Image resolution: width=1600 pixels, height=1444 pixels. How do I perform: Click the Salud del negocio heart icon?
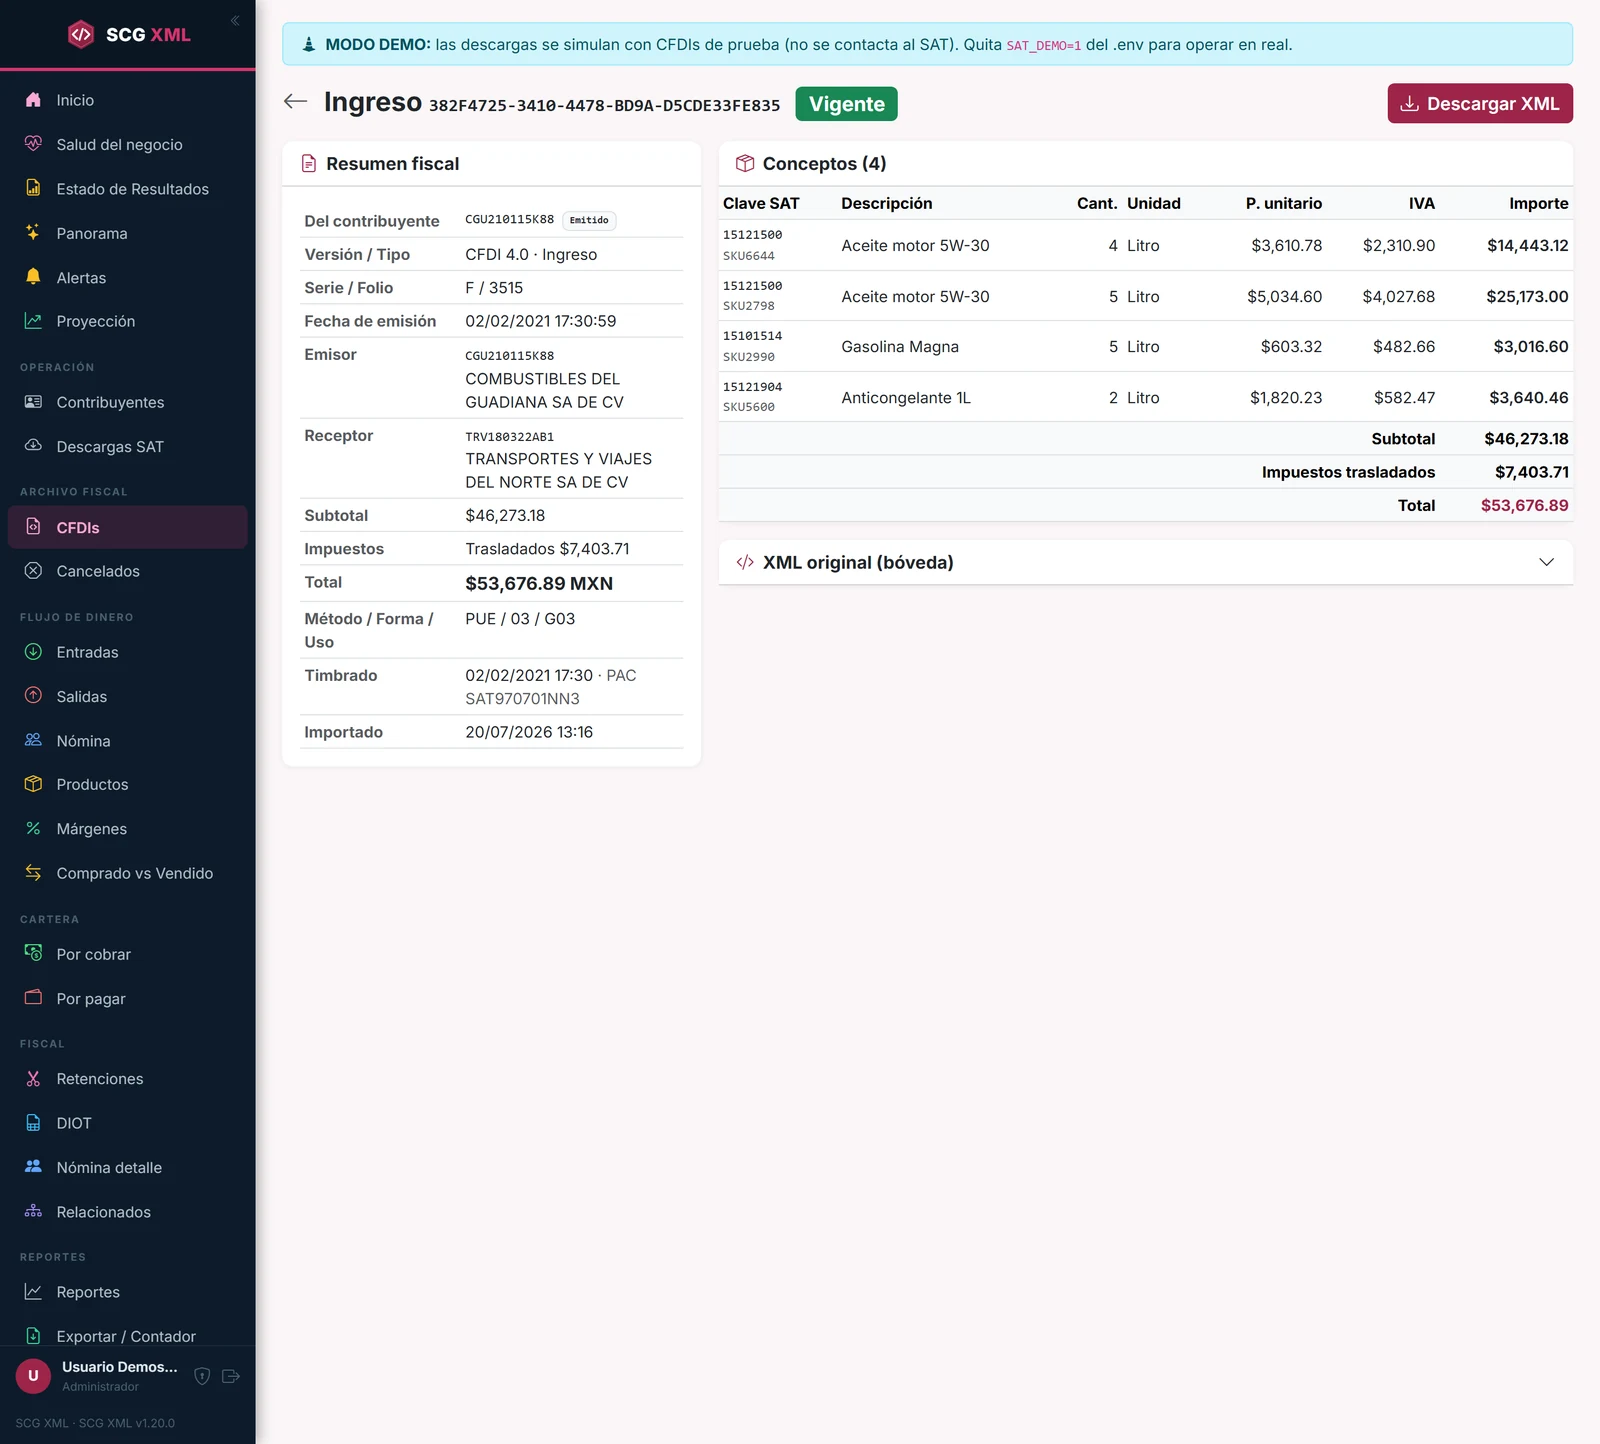33,144
